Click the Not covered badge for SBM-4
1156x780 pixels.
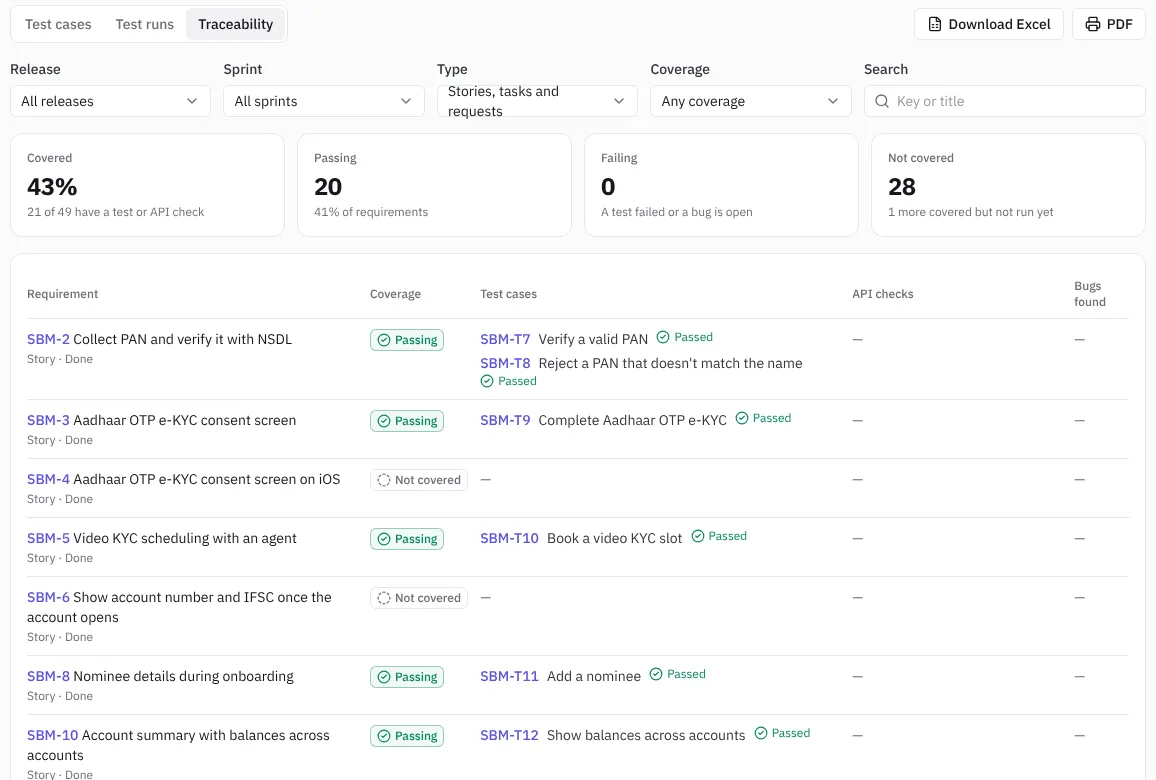point(419,480)
